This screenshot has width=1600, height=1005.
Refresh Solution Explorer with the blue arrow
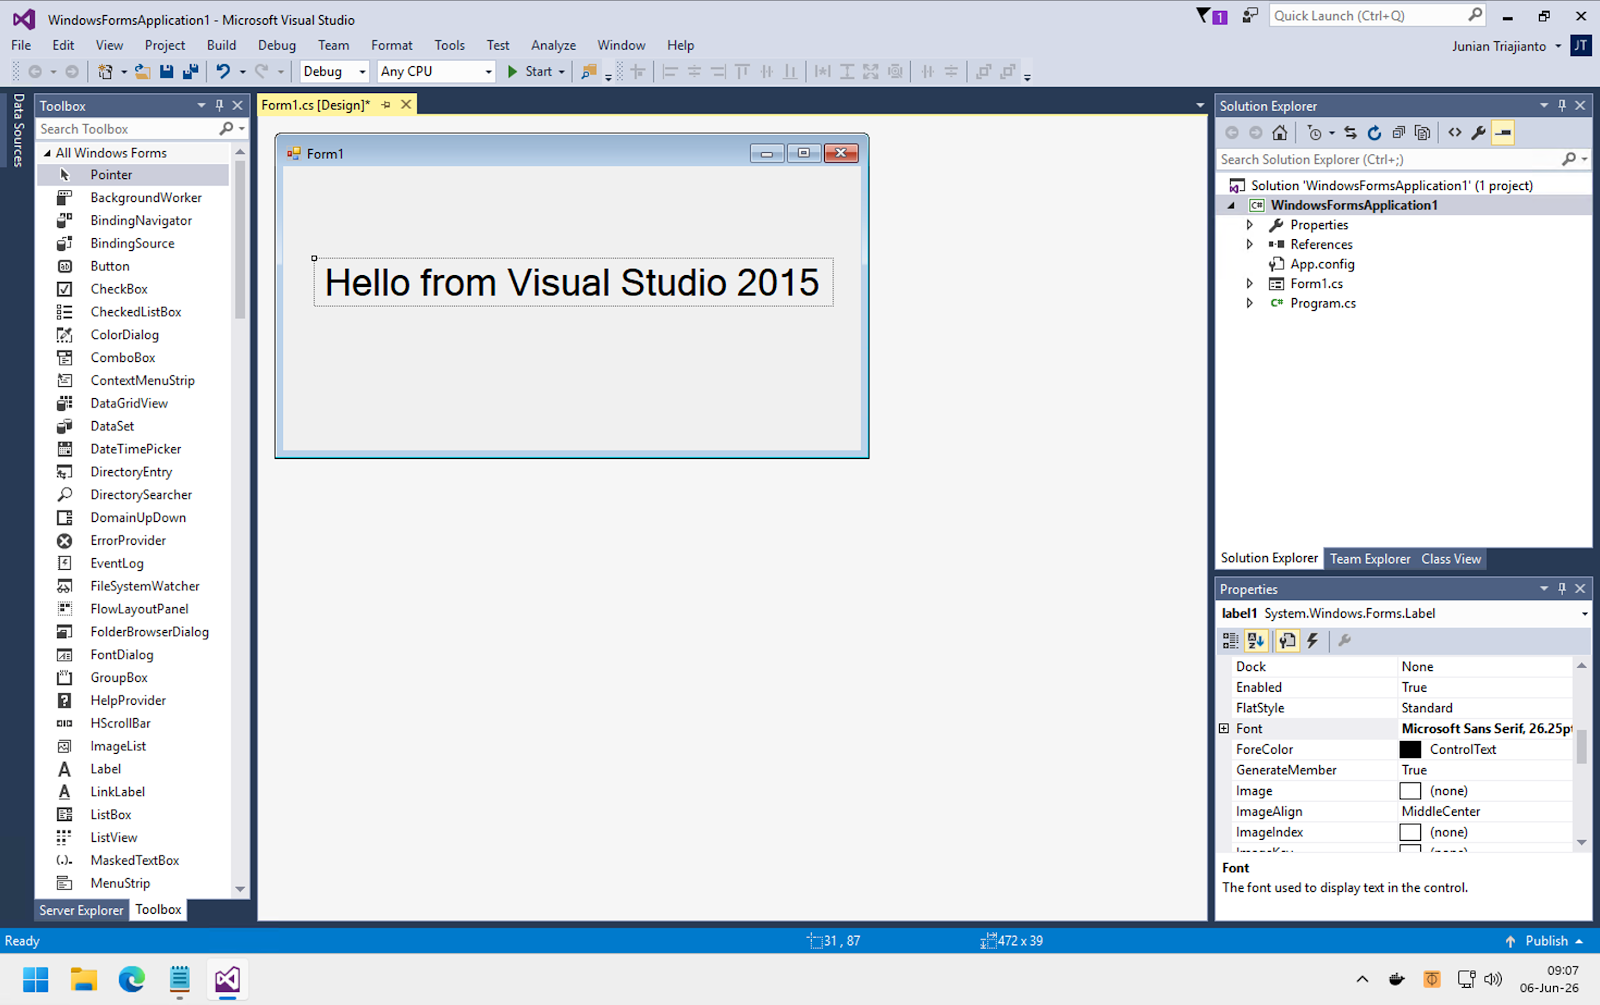pos(1374,133)
